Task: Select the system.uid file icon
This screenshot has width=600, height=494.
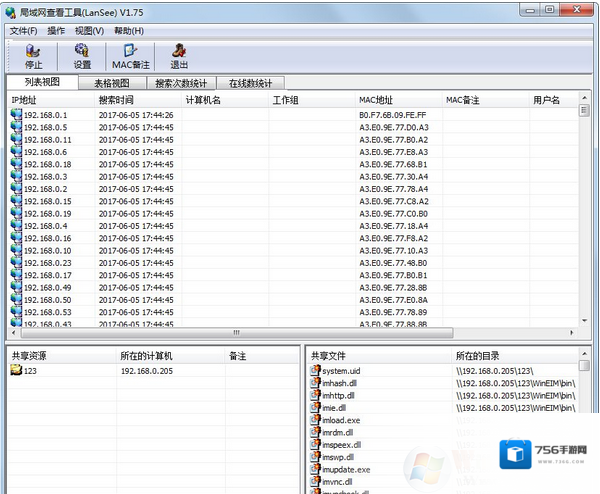Action: tap(315, 370)
